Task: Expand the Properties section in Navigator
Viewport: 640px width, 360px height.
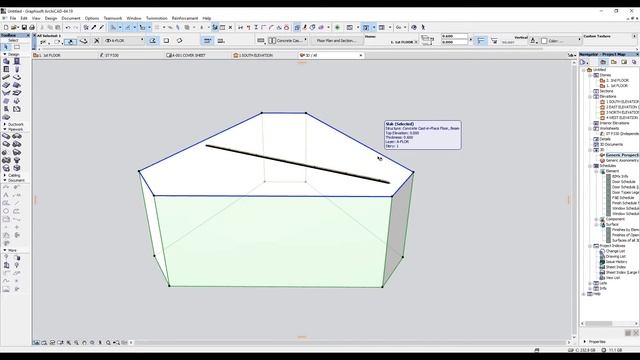Action: [x=585, y=342]
